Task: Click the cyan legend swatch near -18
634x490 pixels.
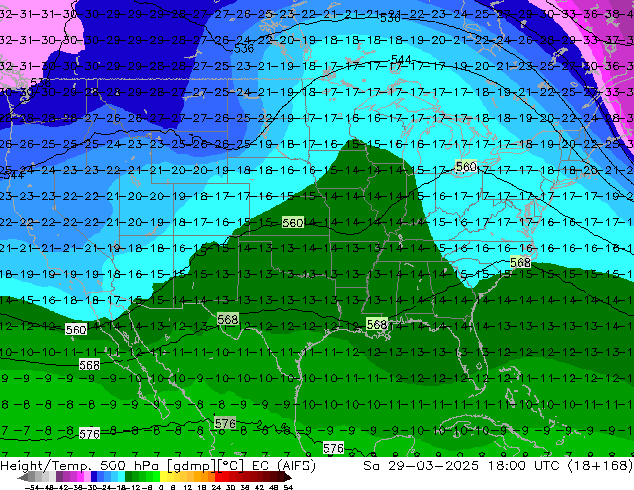Action: coord(122,477)
